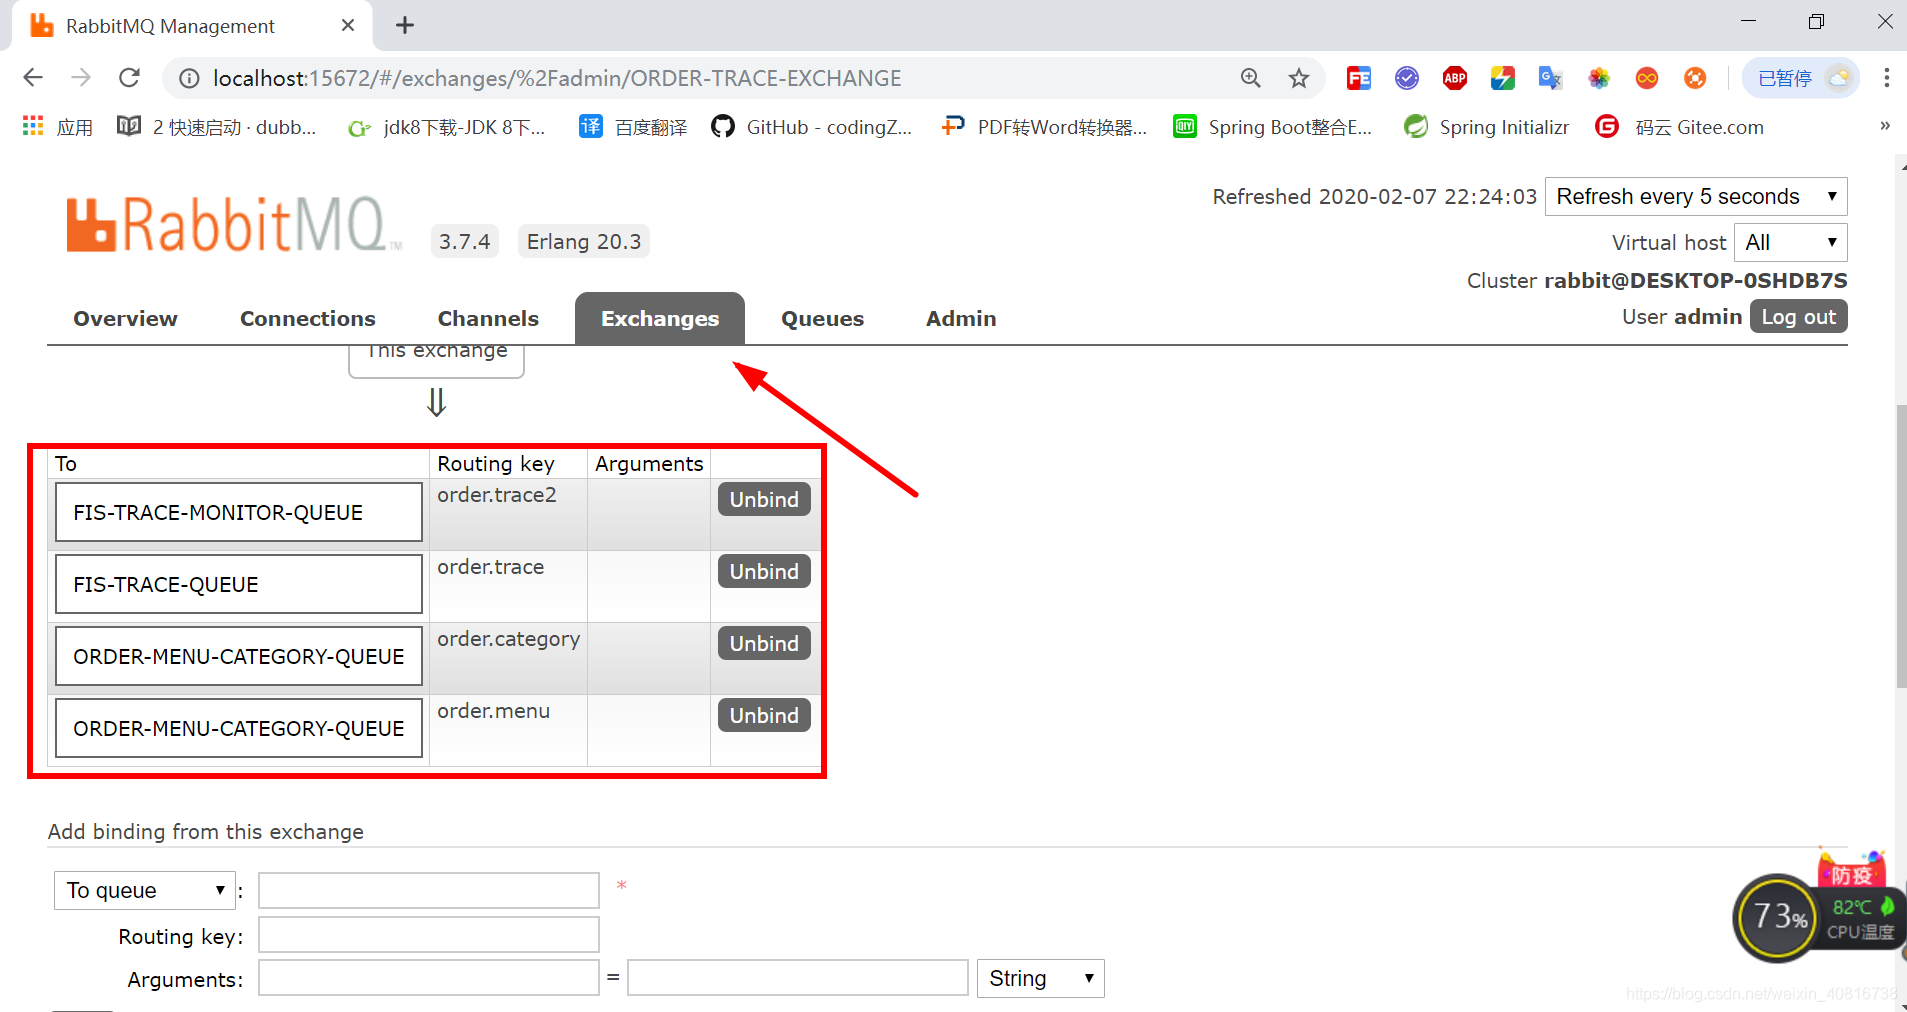The image size is (1907, 1012).
Task: Open the colorful flower extension icon
Action: [1598, 78]
